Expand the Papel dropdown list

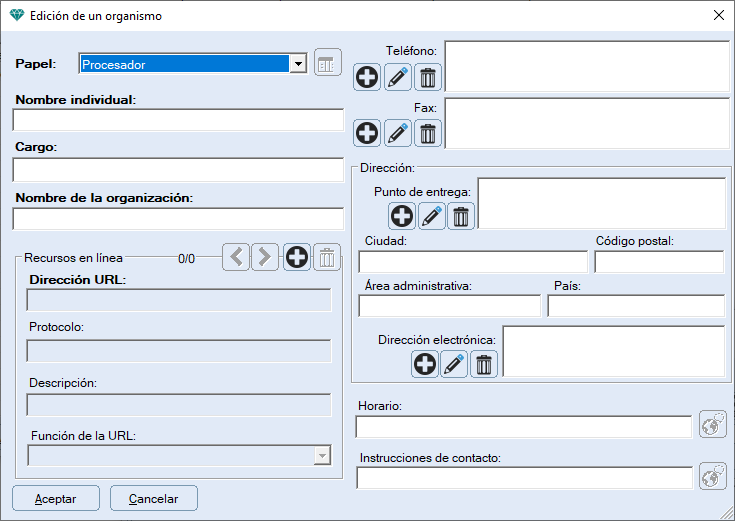pos(297,64)
